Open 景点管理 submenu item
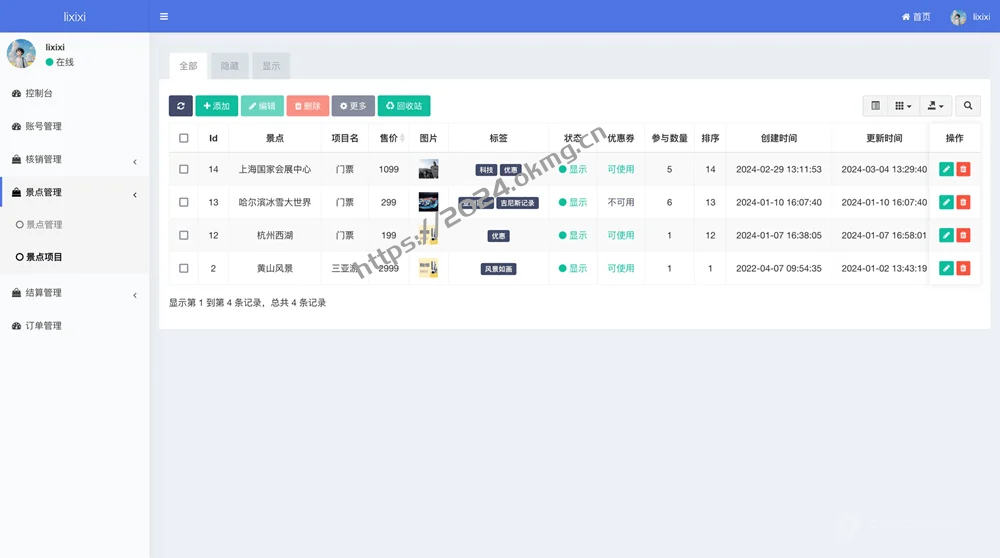 [44, 224]
